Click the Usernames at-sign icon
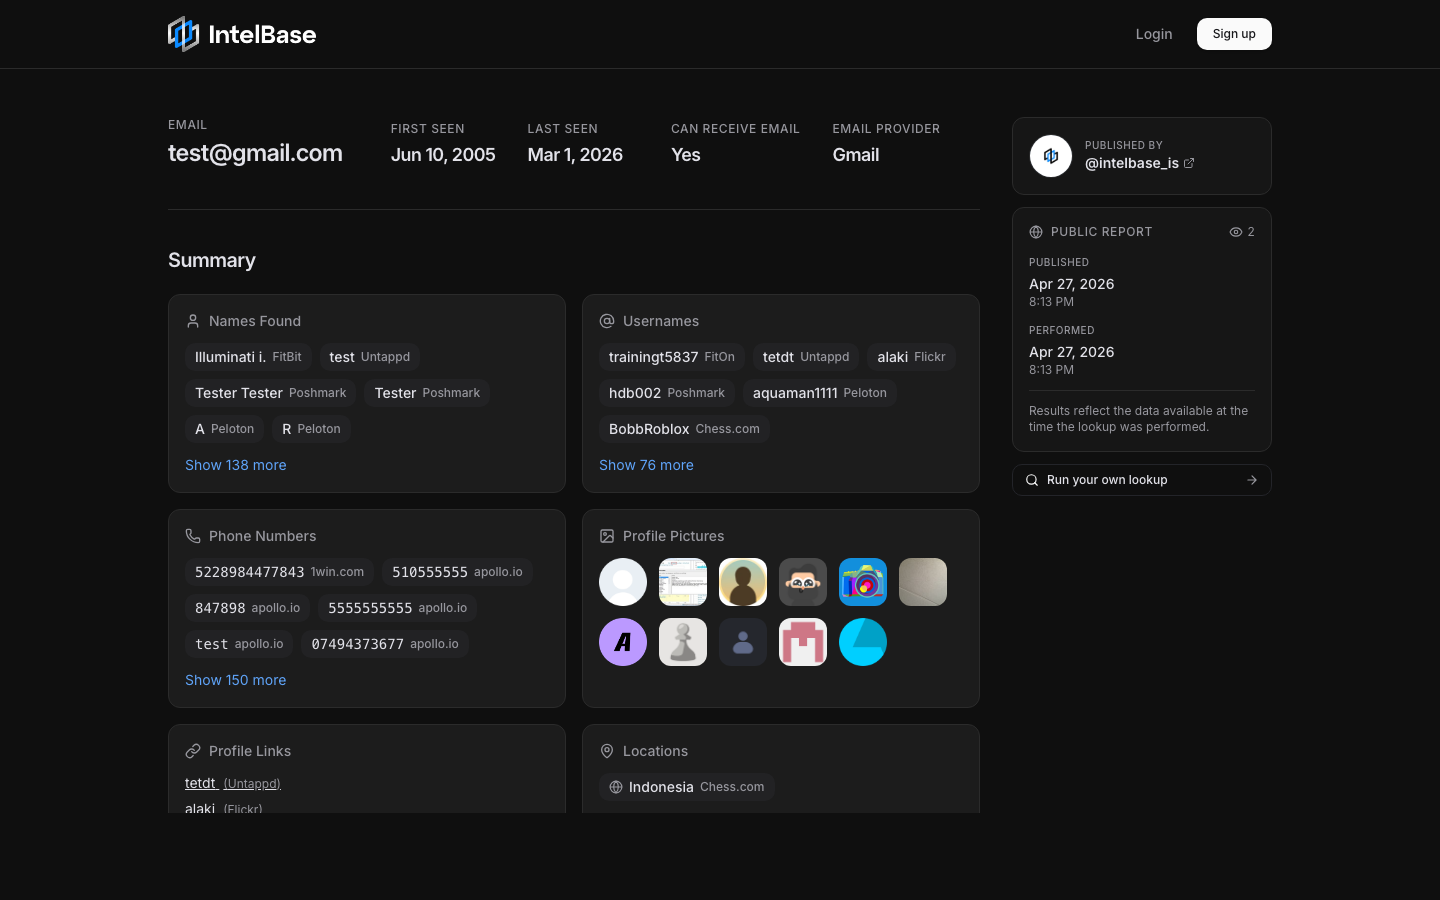This screenshot has height=900, width=1440. [607, 321]
